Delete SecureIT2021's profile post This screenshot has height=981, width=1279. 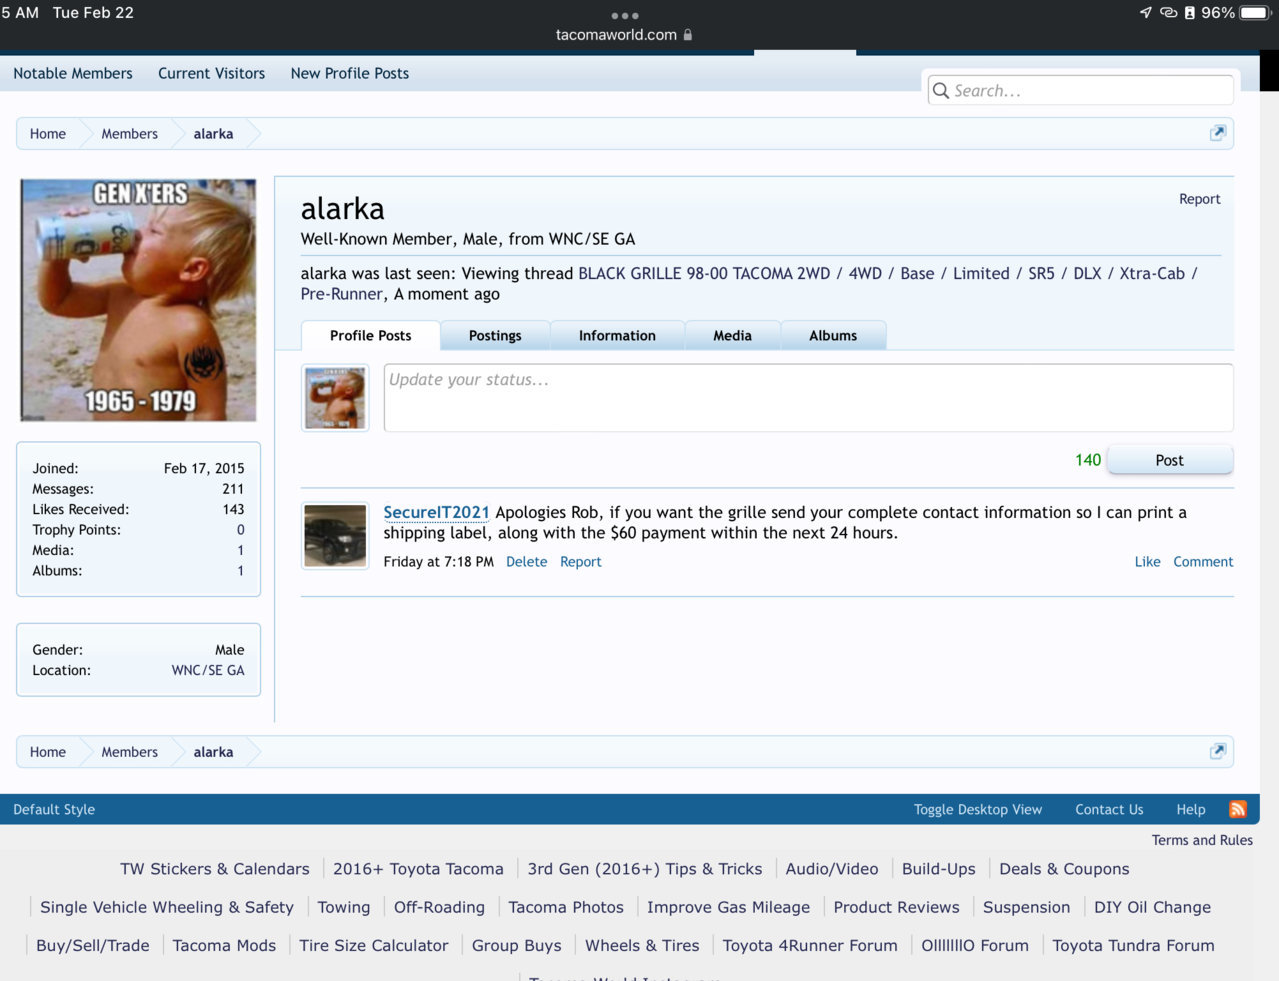[526, 562]
